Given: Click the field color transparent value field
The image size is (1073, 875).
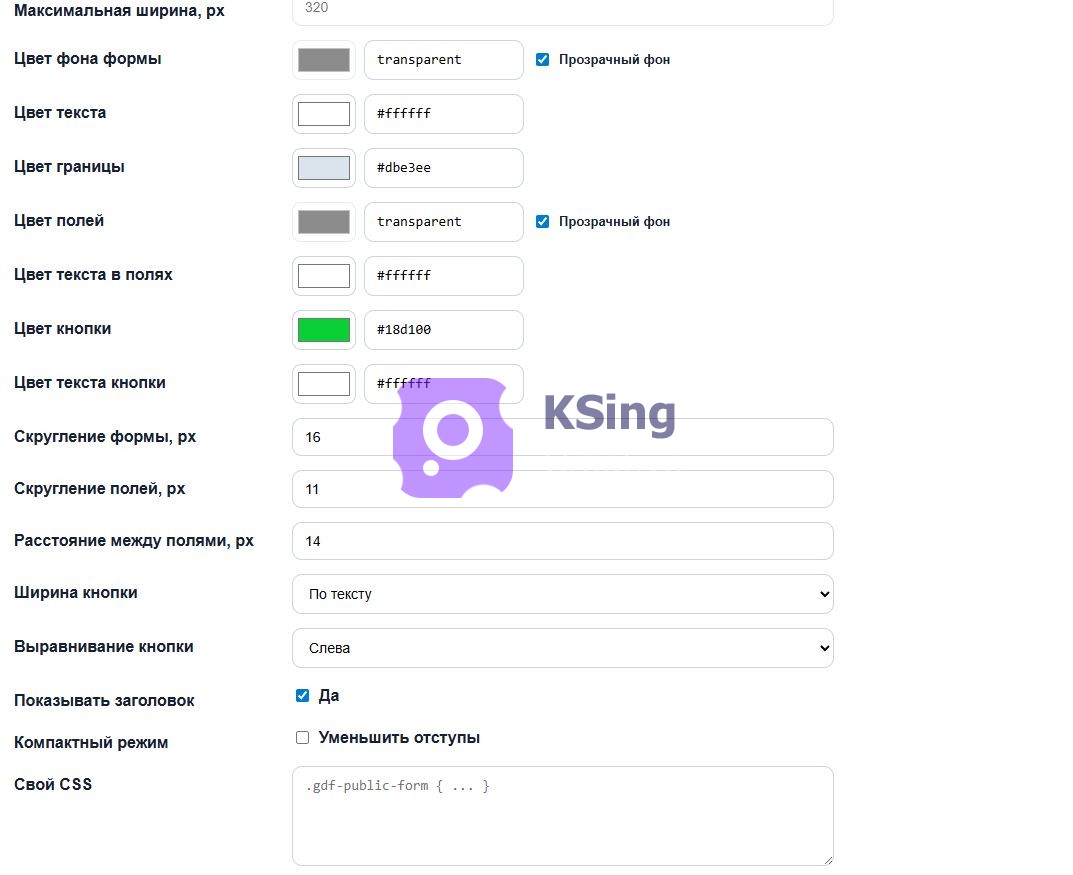Looking at the screenshot, I should 443,222.
